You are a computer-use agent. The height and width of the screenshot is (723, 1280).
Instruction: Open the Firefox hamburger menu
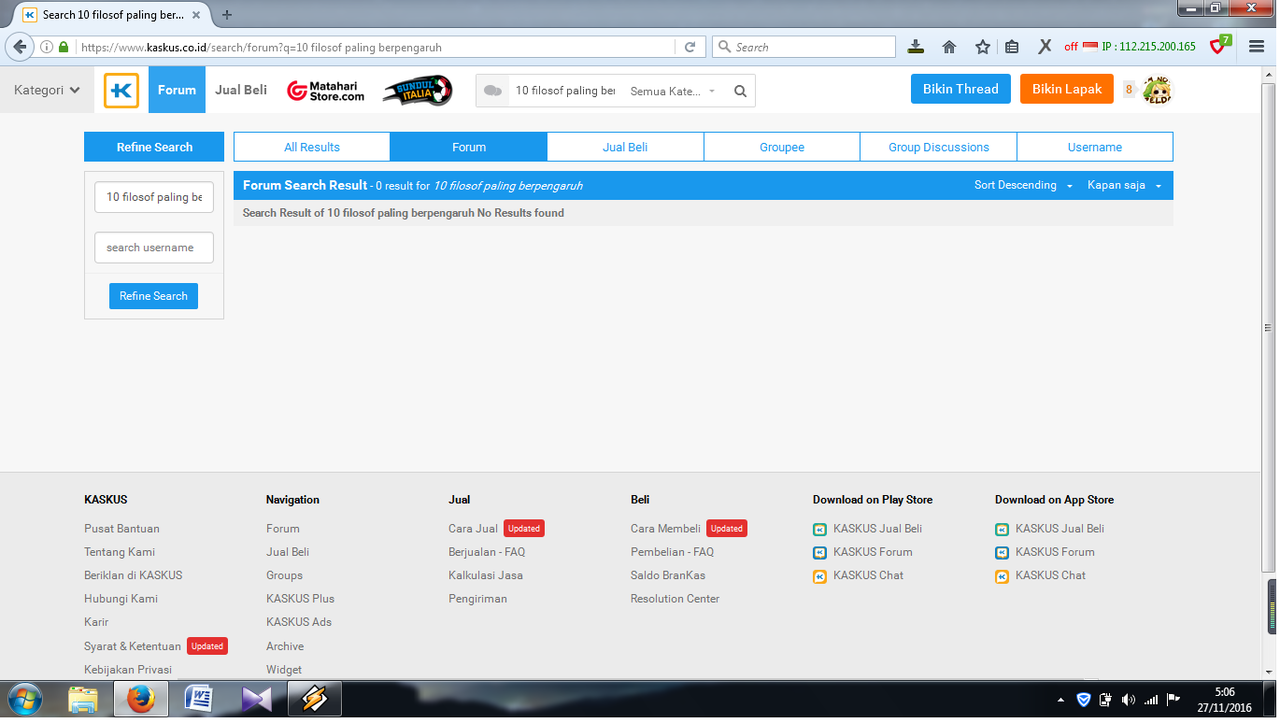point(1257,47)
